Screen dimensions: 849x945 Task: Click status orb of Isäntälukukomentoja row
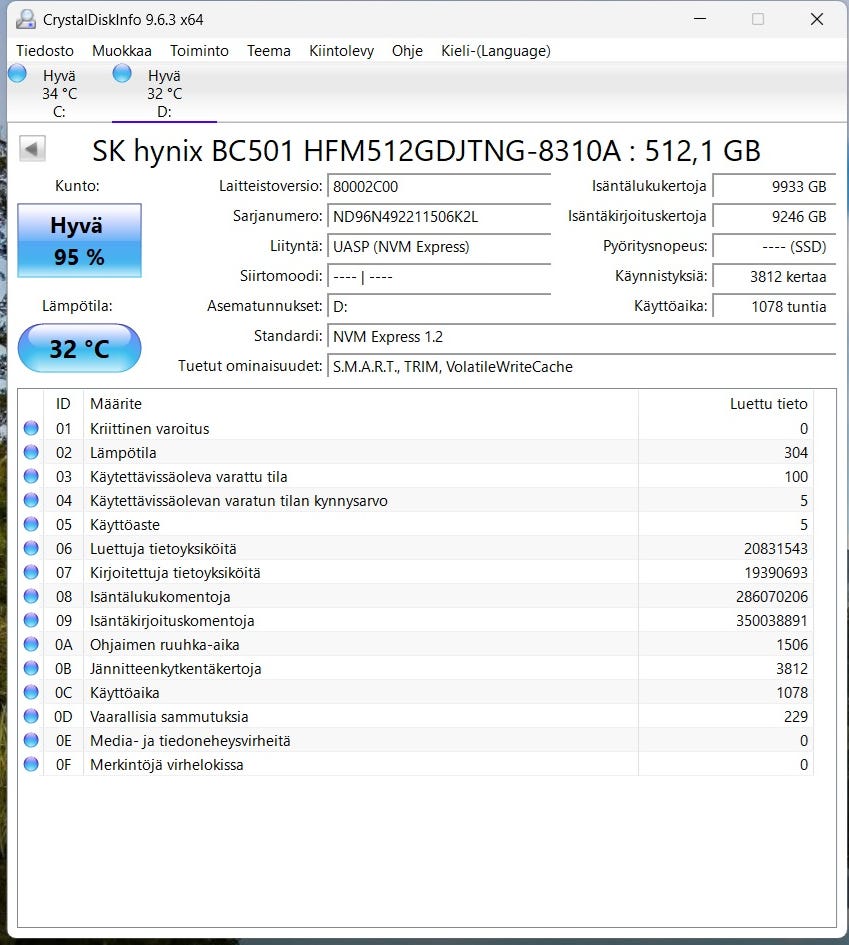point(31,597)
